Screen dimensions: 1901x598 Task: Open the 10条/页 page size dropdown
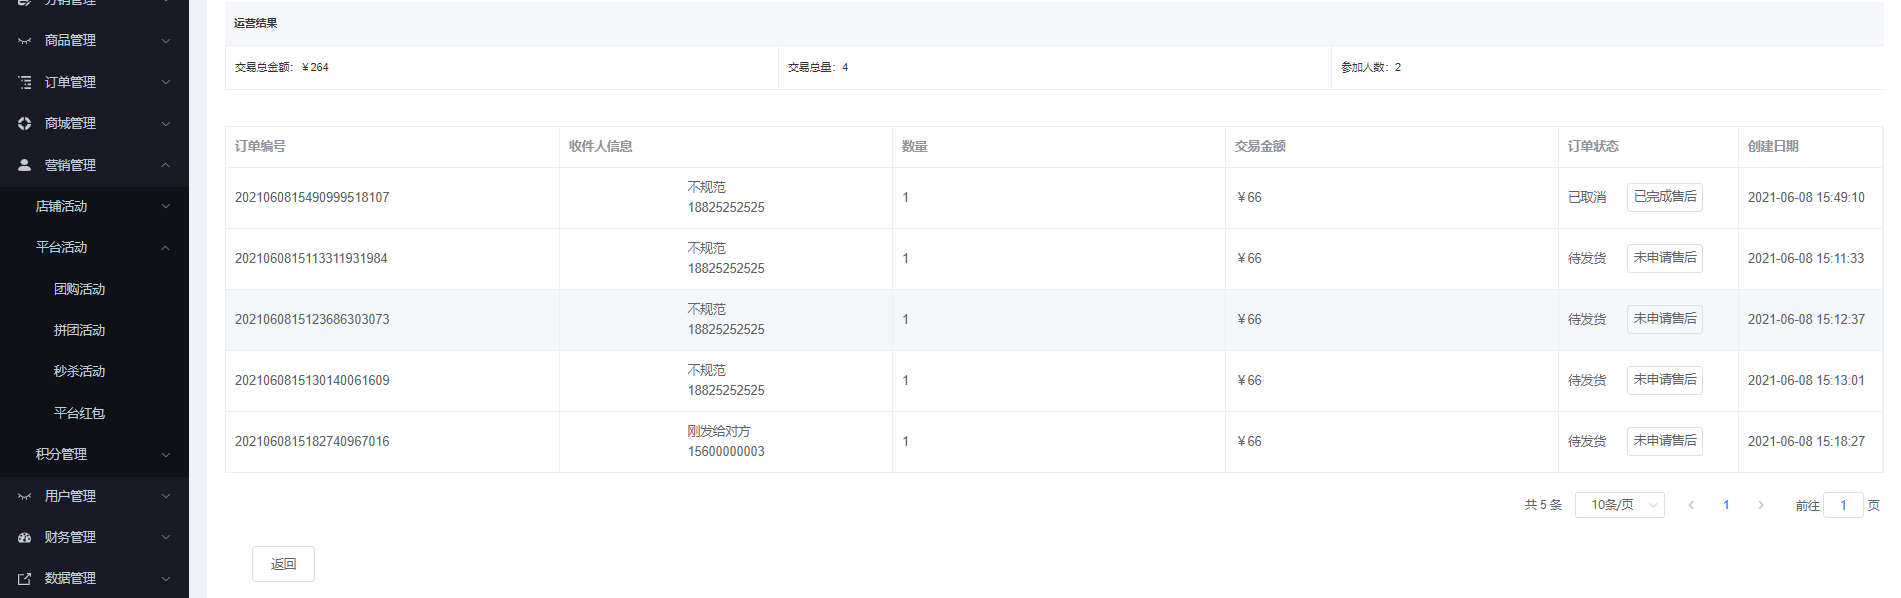(1619, 505)
